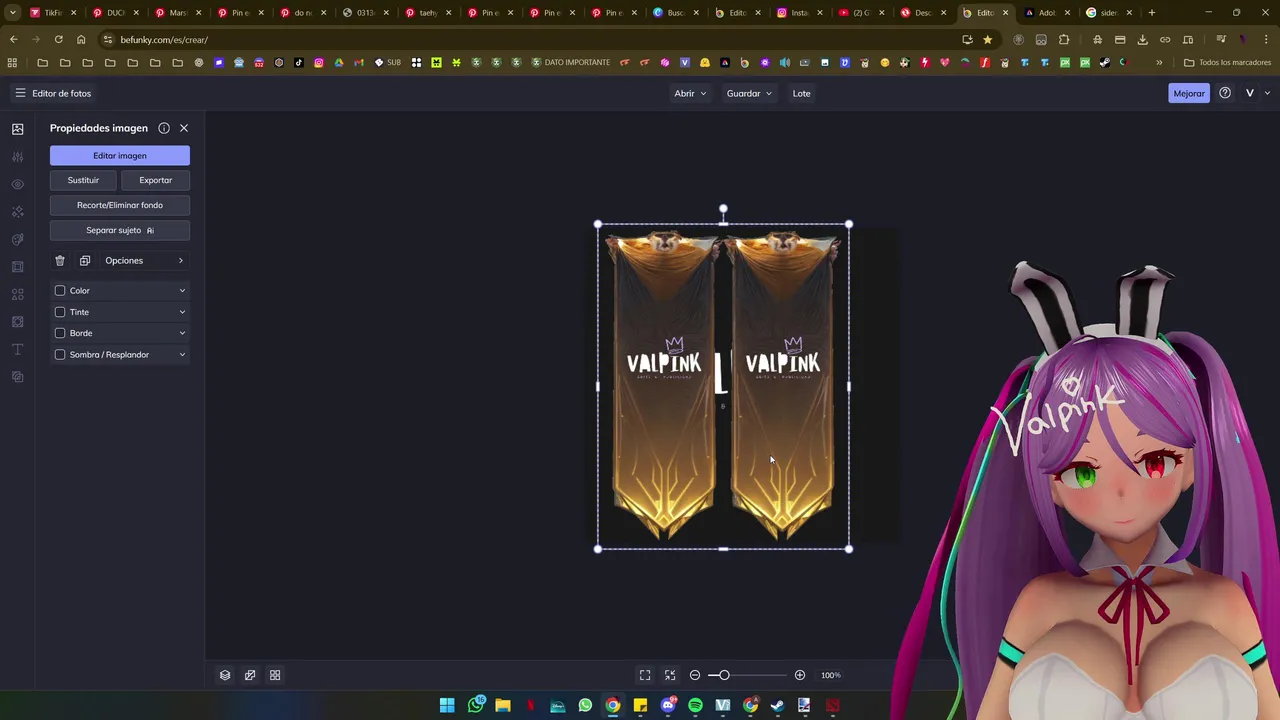Switch to the sider Google tab

(x=1109, y=13)
